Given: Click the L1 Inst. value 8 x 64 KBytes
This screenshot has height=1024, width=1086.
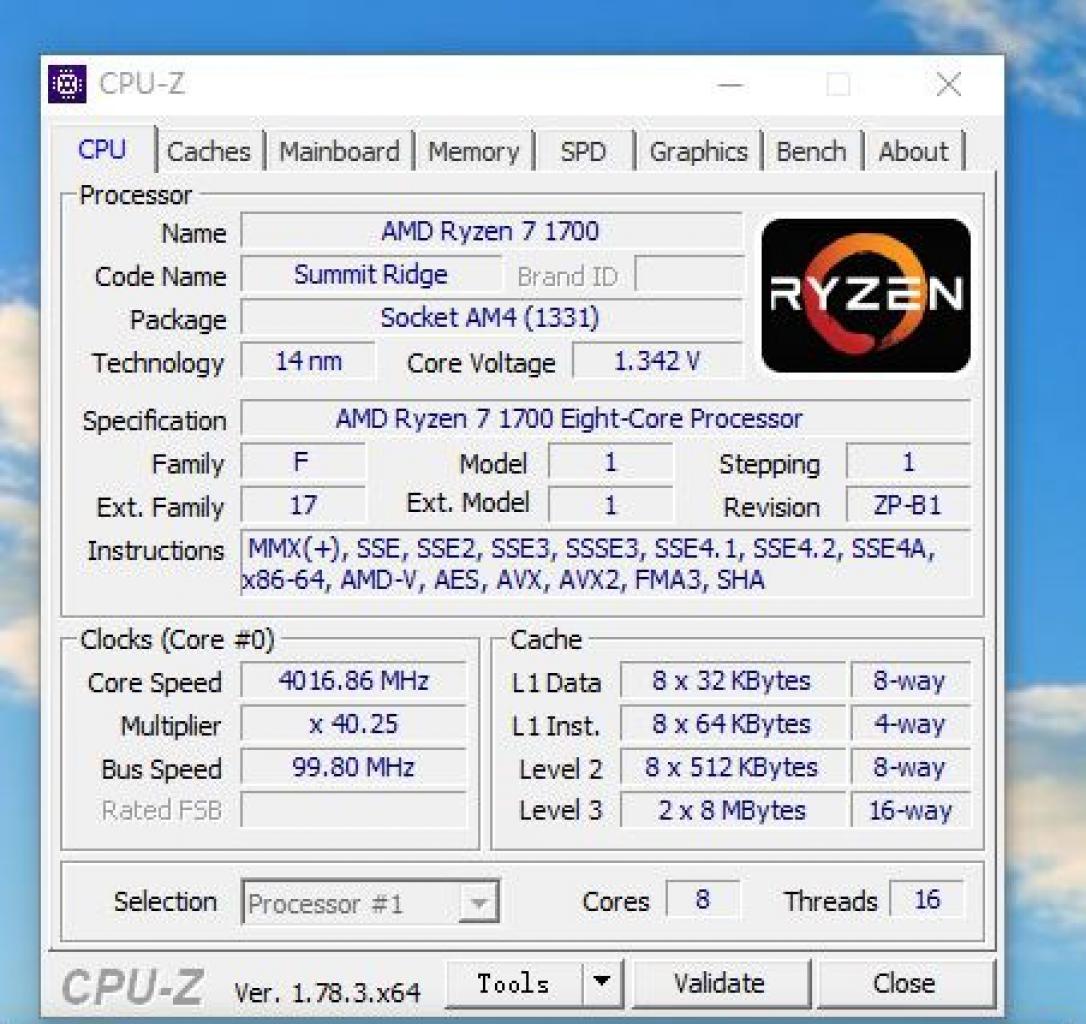Looking at the screenshot, I should click(x=733, y=723).
